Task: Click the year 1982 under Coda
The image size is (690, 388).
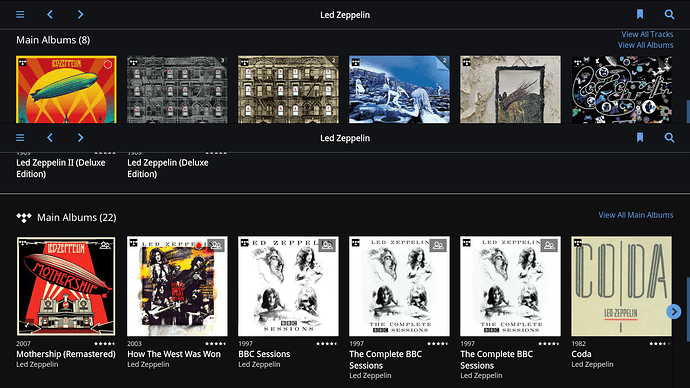Action: (578, 344)
